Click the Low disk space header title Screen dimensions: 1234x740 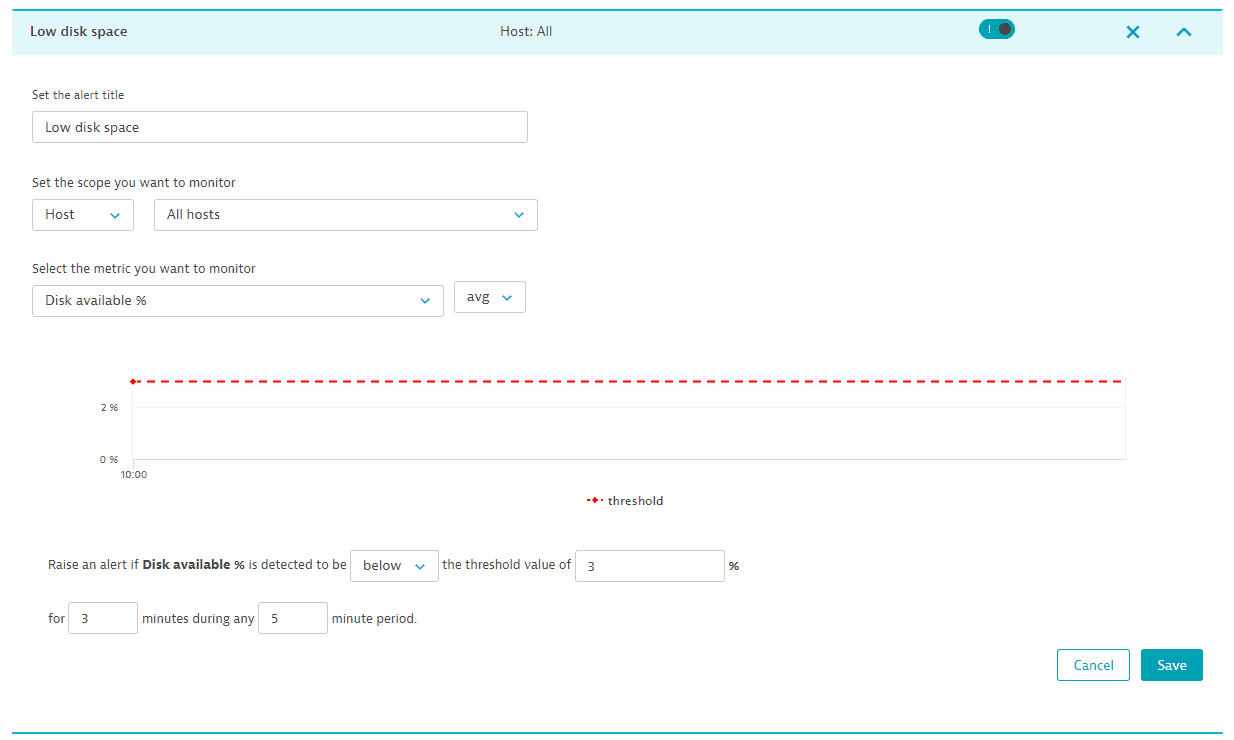point(78,32)
